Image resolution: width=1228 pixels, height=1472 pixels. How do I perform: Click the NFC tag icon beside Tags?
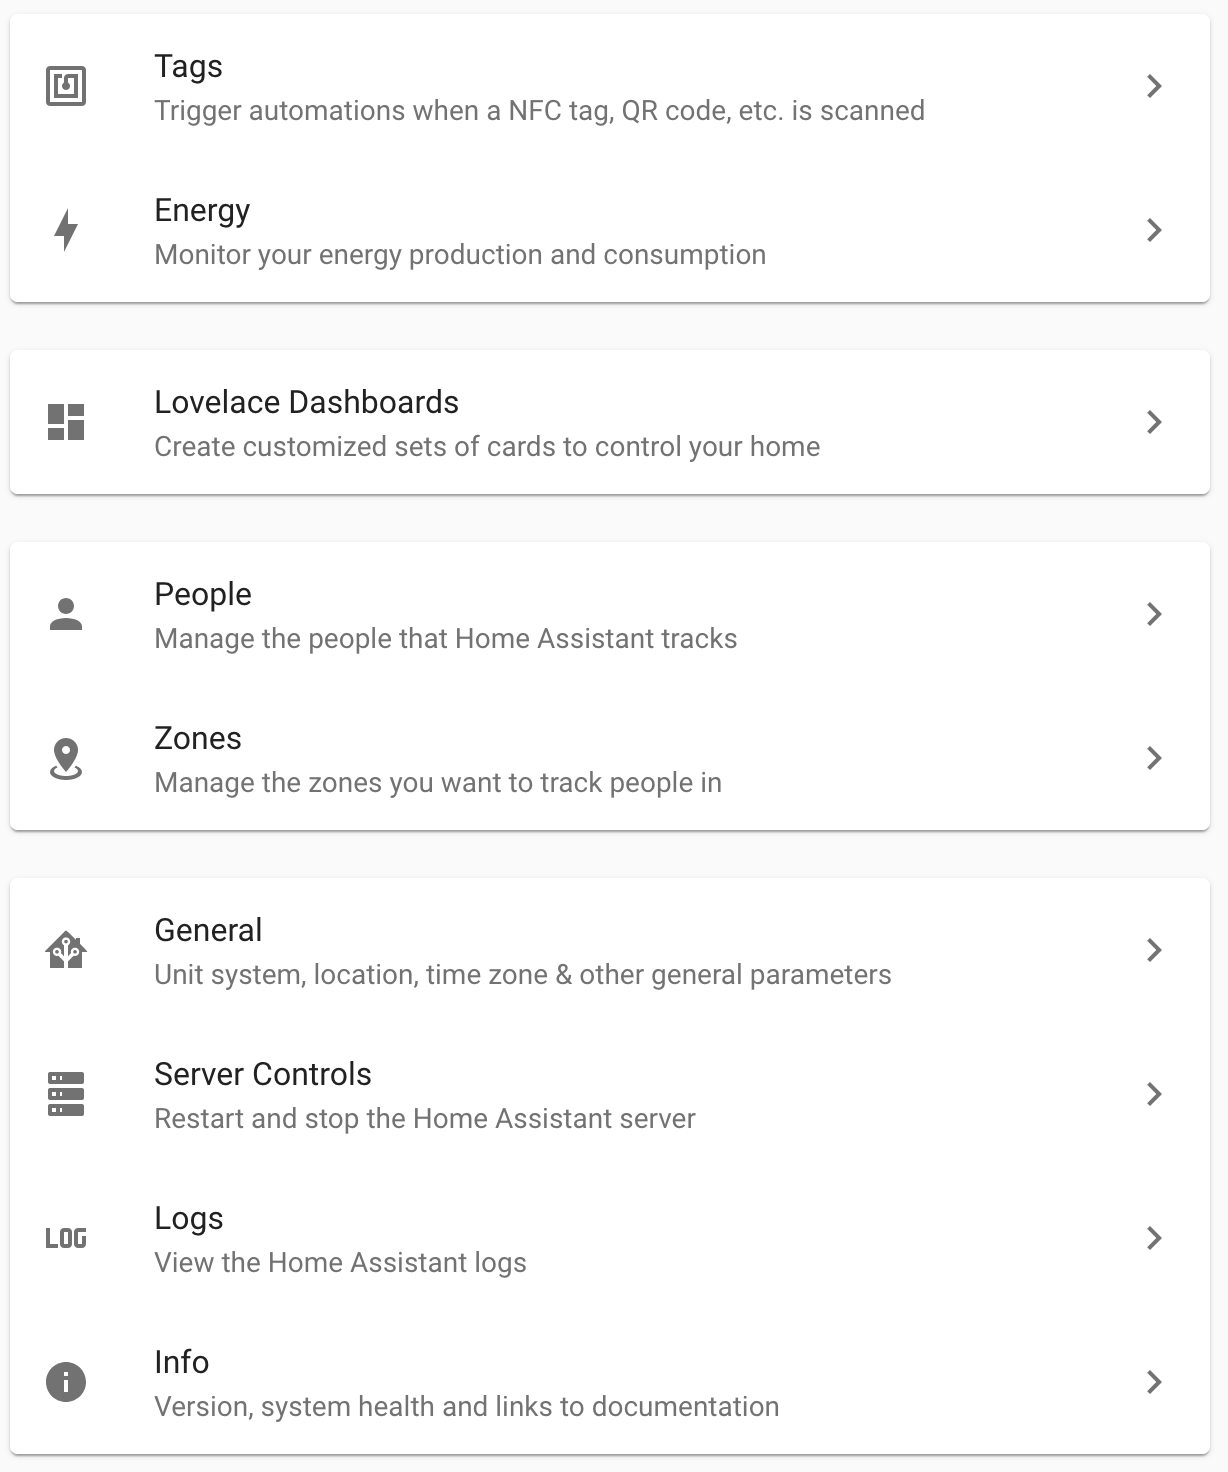(66, 86)
